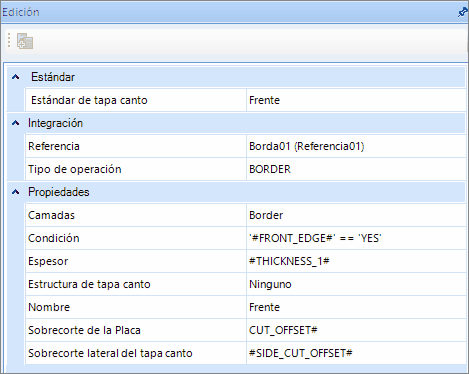Image resolution: width=469 pixels, height=374 pixels.
Task: Edit the CUT_OFFSET# value
Action: click(x=356, y=330)
